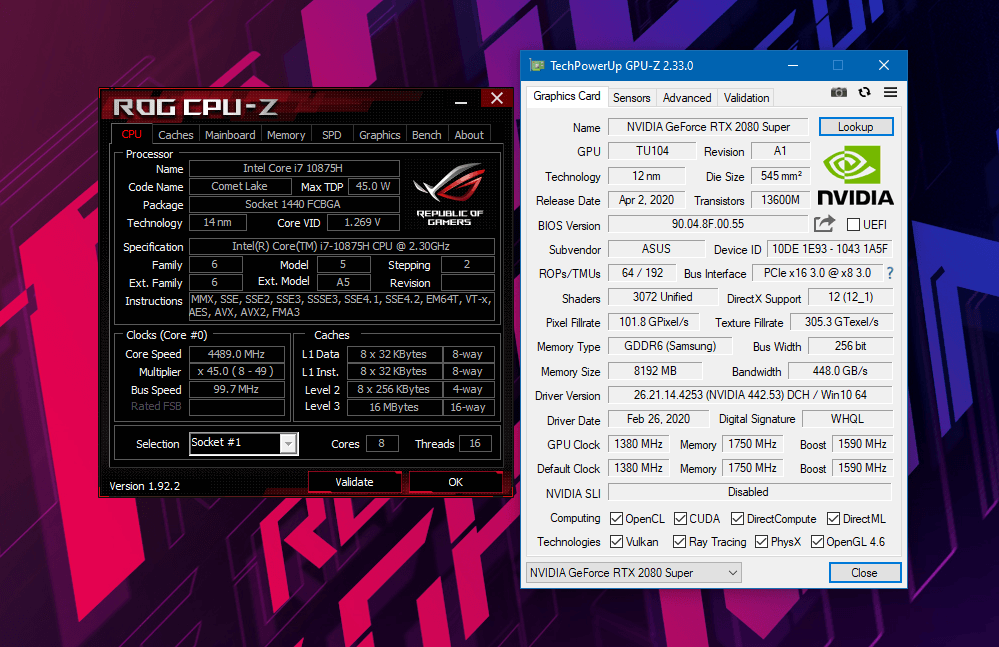Click the NVIDIA logo
This screenshot has height=647, width=999.
point(855,172)
